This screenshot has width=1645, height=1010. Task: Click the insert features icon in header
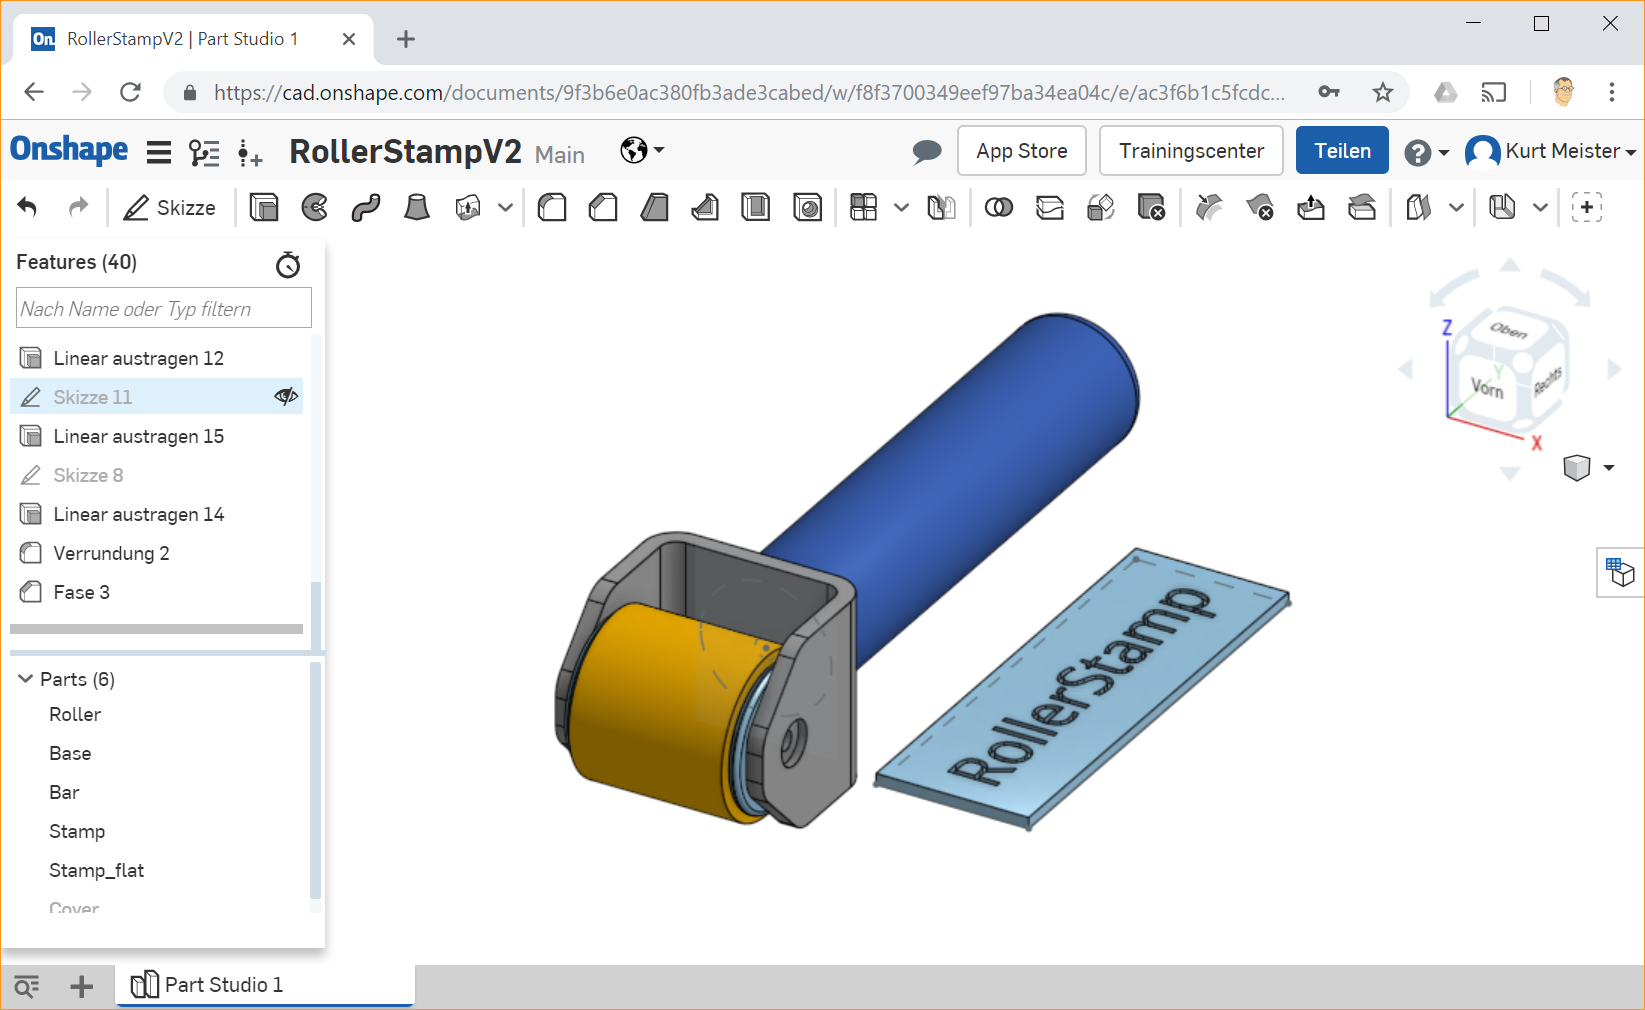(x=249, y=152)
